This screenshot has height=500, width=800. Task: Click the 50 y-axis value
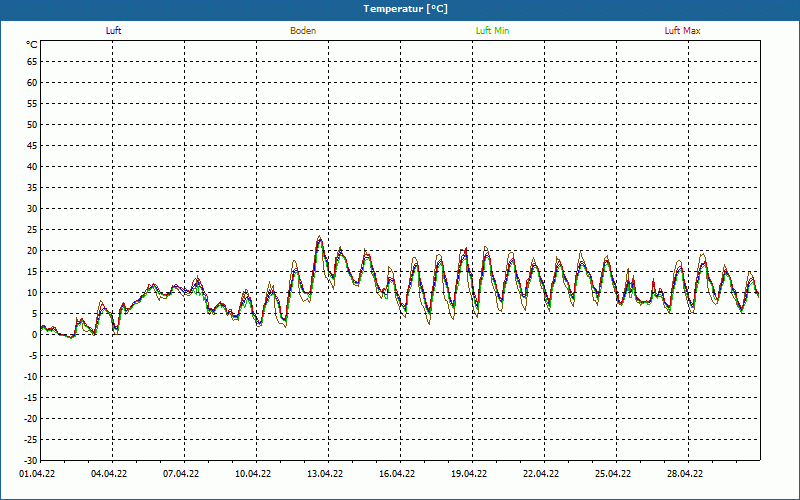pyautogui.click(x=32, y=124)
